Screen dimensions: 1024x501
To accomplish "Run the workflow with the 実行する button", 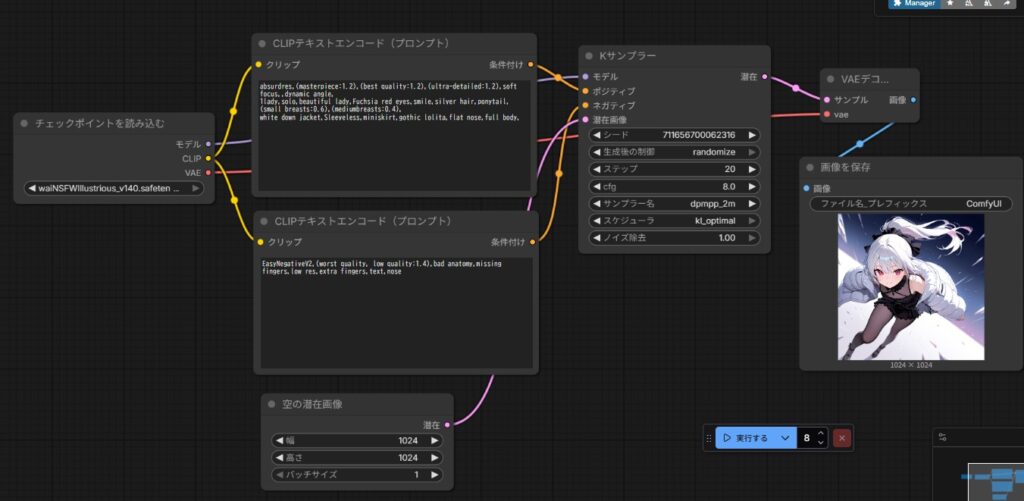I will (x=745, y=438).
